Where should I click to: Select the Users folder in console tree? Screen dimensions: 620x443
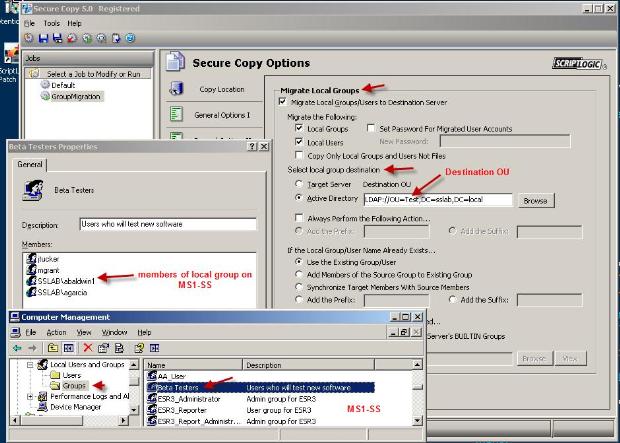[x=72, y=375]
